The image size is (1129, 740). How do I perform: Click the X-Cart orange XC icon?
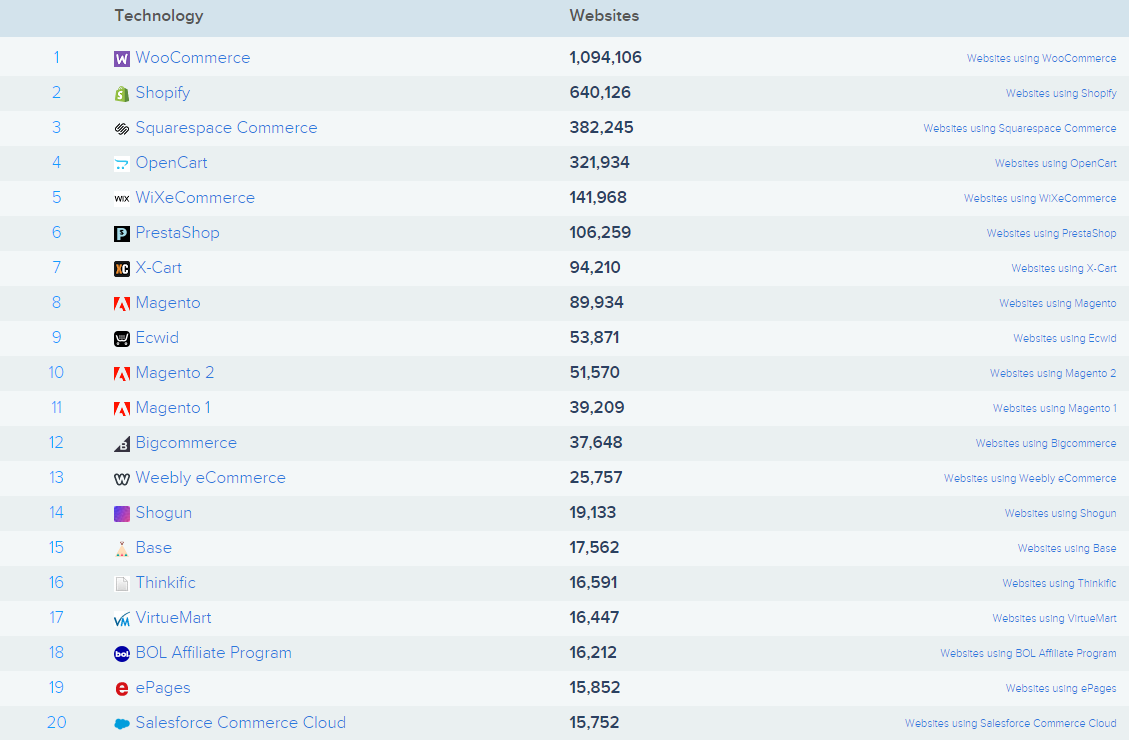[x=122, y=269]
